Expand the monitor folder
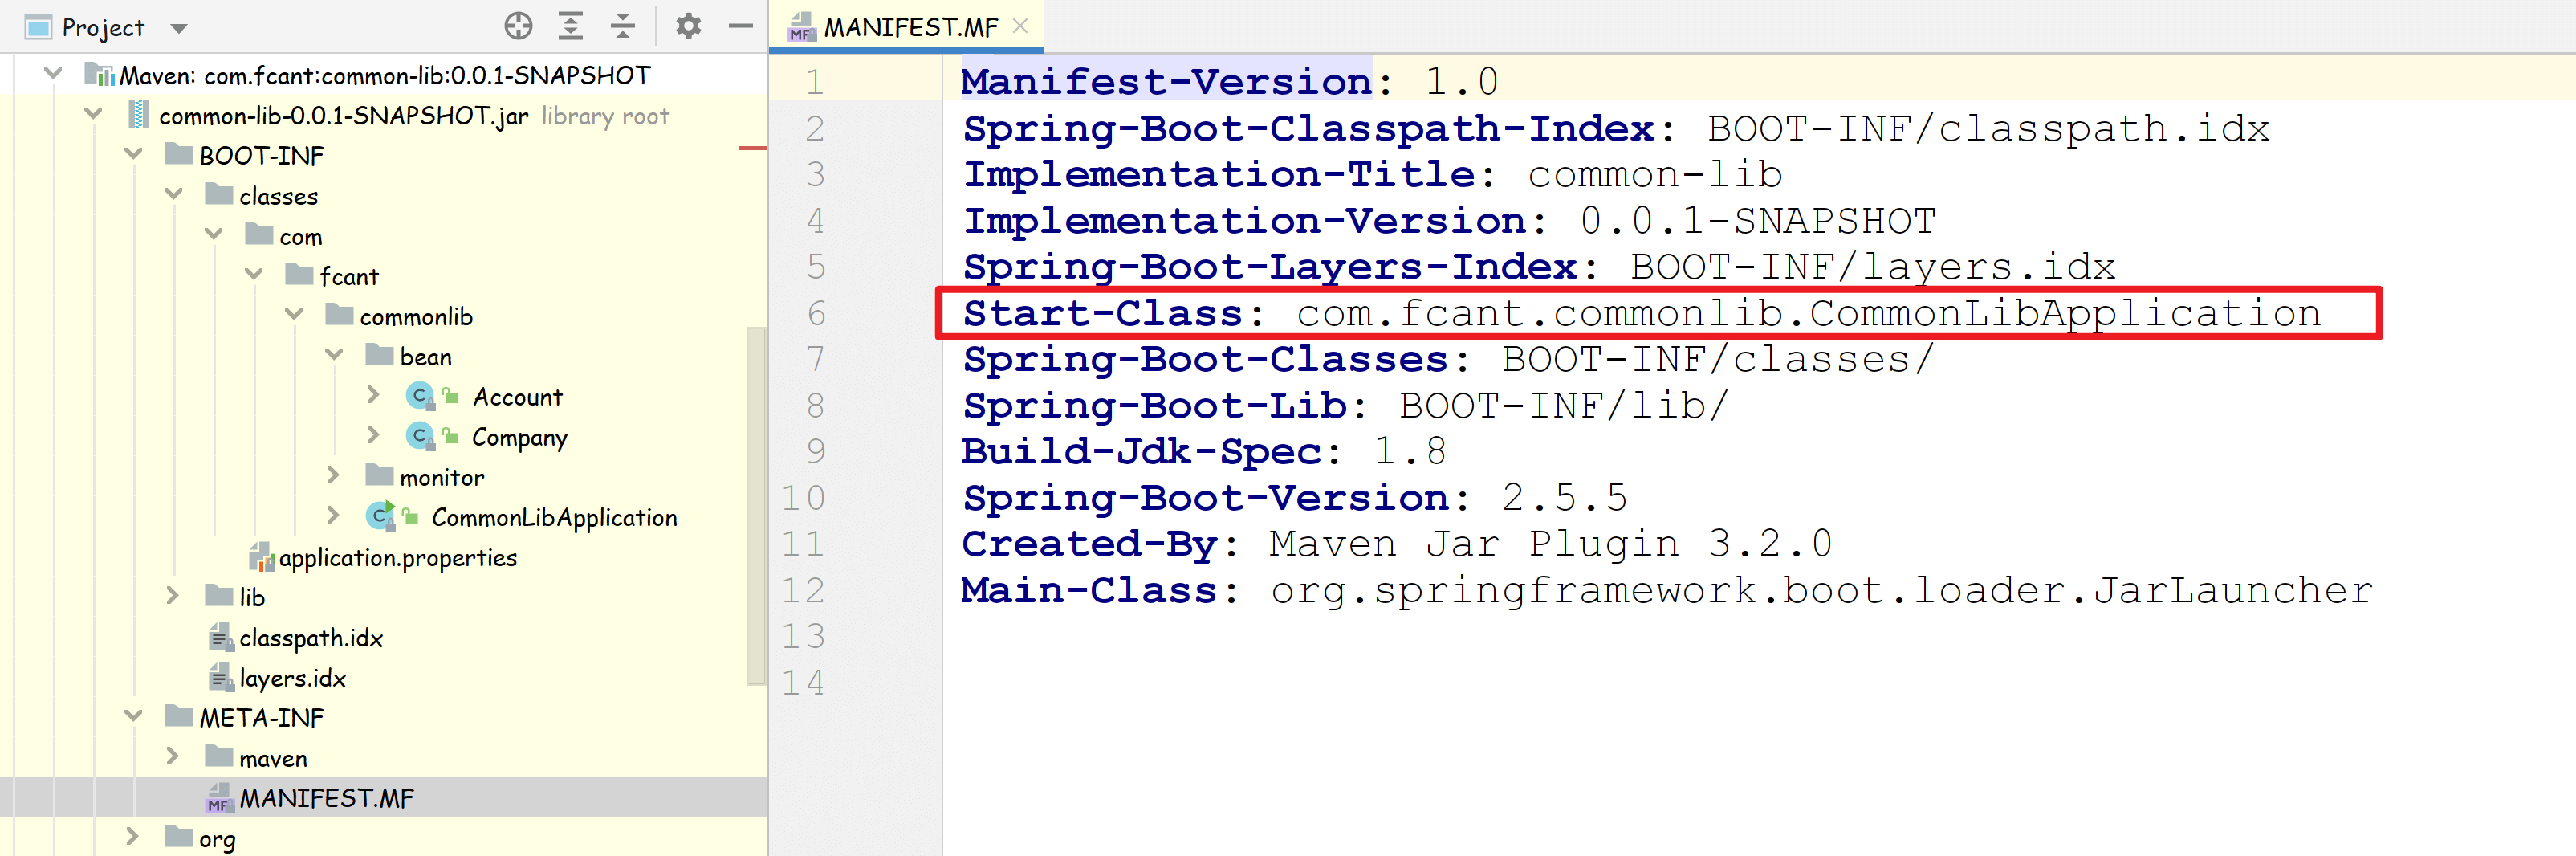The image size is (2576, 856). (333, 475)
